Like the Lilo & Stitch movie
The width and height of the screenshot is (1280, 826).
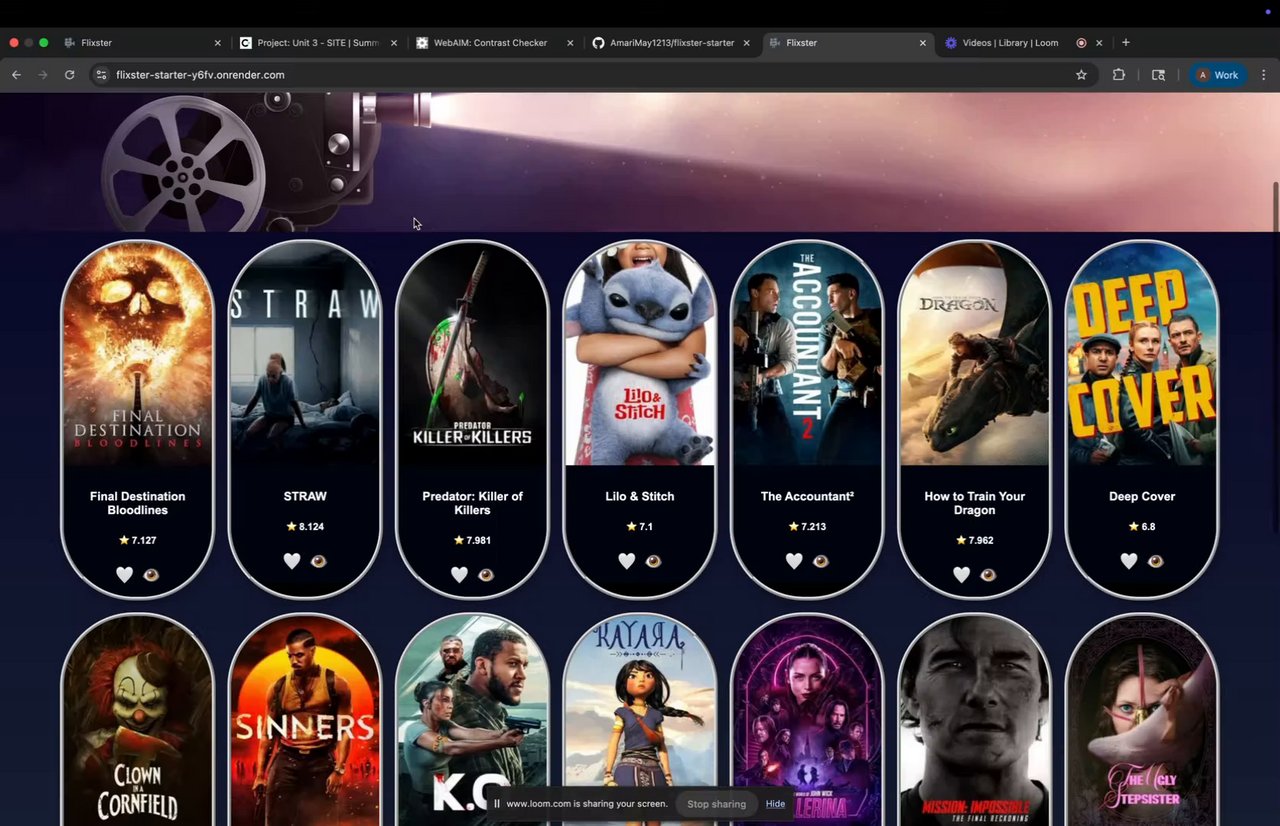(626, 561)
